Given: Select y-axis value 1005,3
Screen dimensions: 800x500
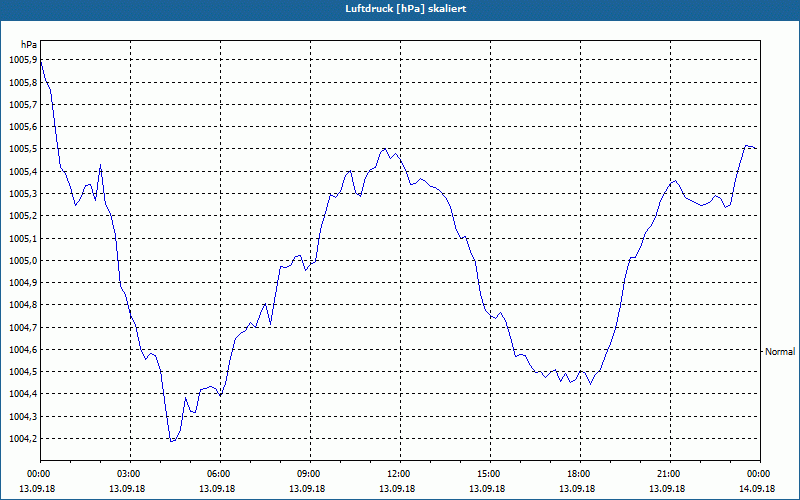Looking at the screenshot, I should pyautogui.click(x=23, y=194).
